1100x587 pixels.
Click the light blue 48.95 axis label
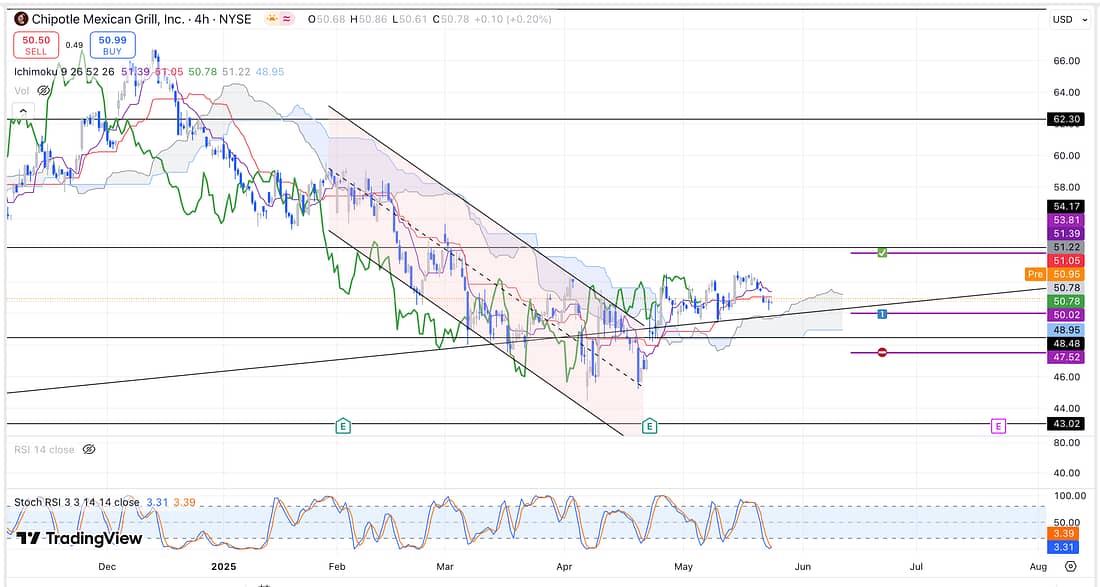pyautogui.click(x=1066, y=330)
